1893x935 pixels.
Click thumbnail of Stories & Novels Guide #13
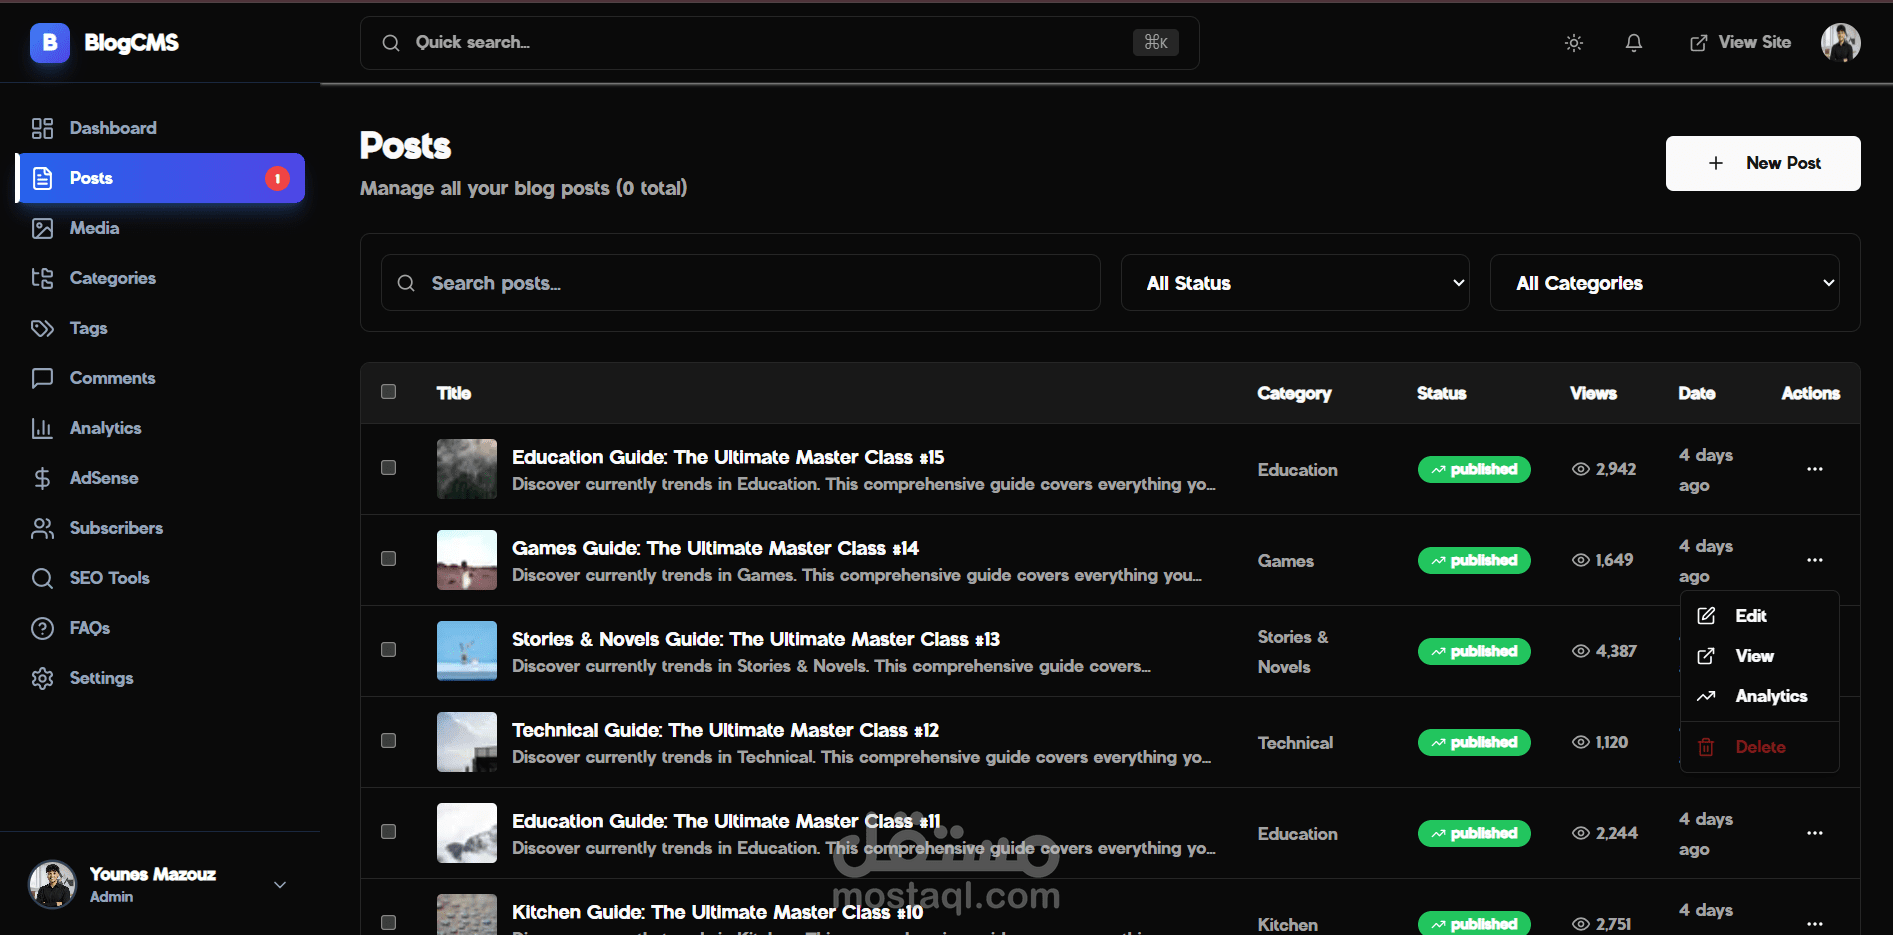click(x=467, y=651)
